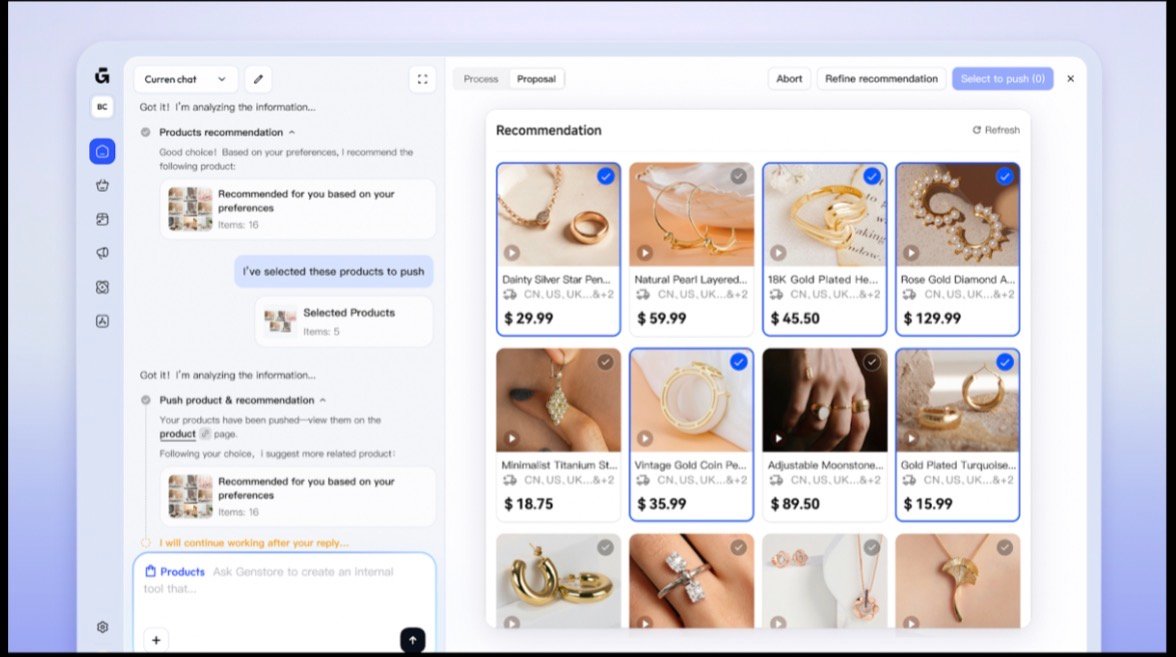Collapse the Products recommendation section
This screenshot has height=657, width=1176.
292,132
